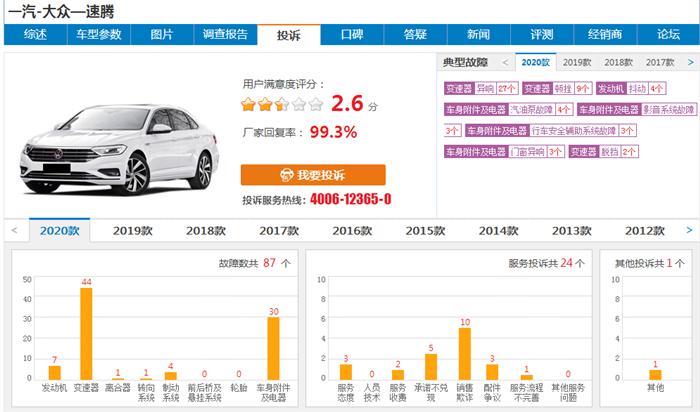Select the 2014款 year tab
This screenshot has height=412, width=700.
(x=499, y=231)
